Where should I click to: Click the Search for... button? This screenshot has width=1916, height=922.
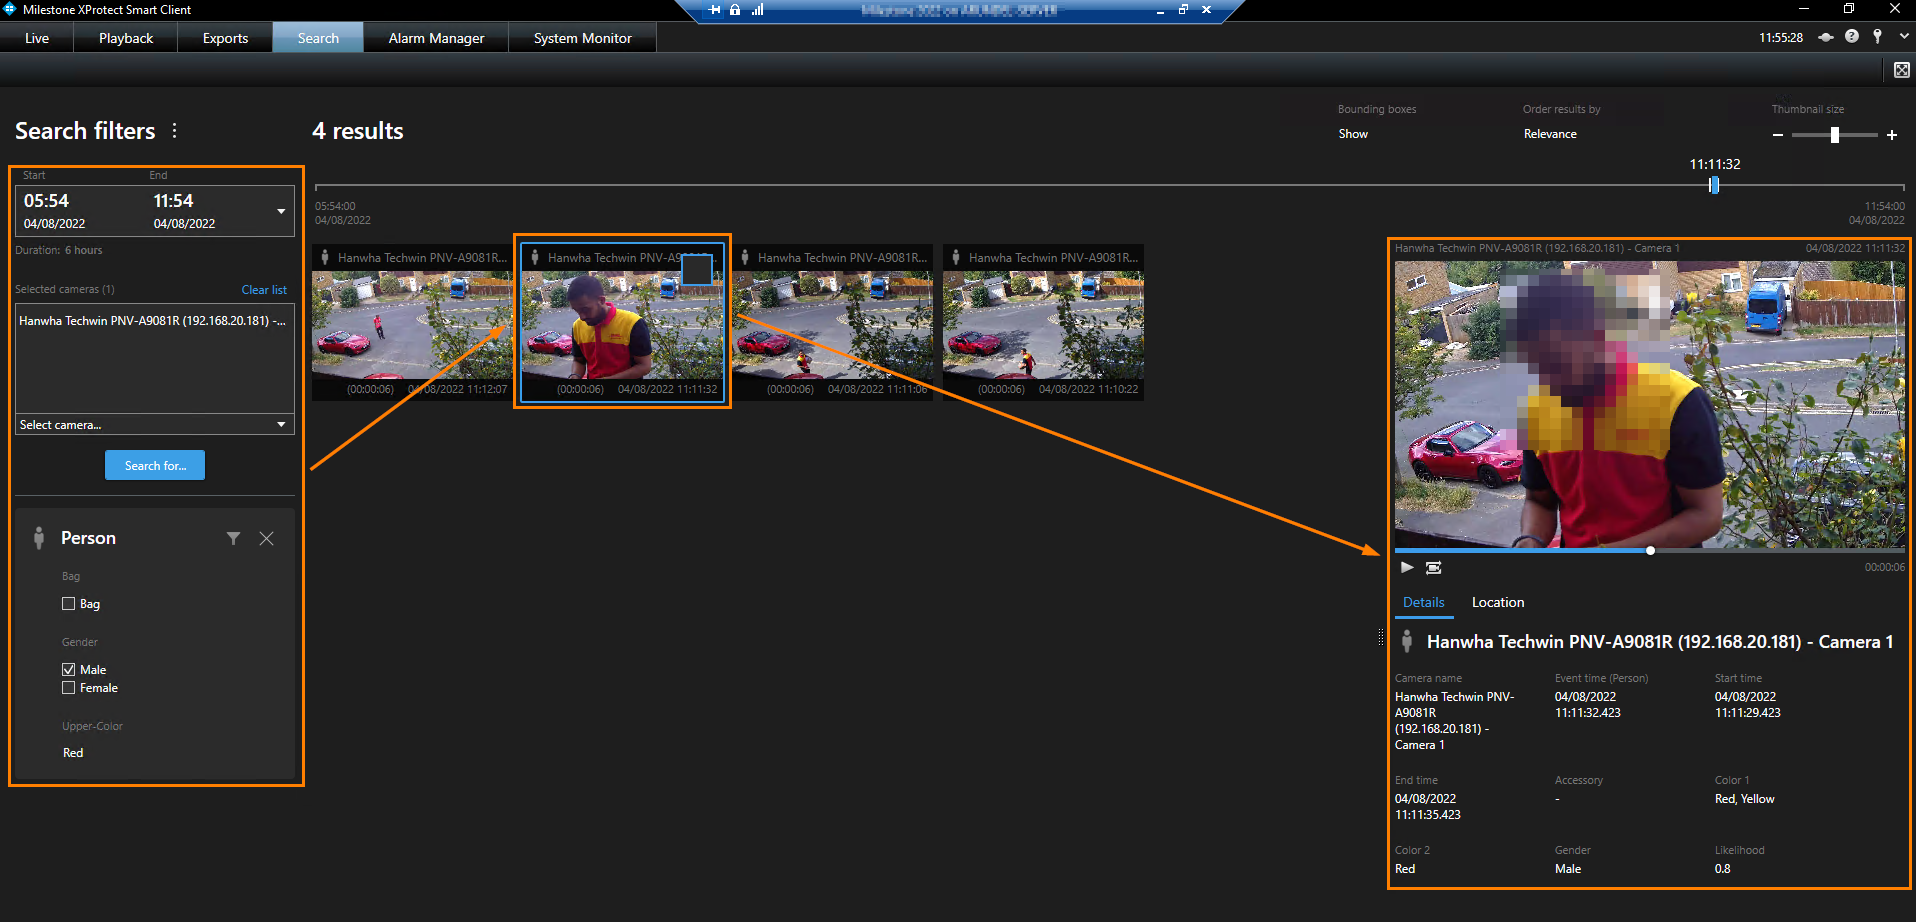[155, 465]
